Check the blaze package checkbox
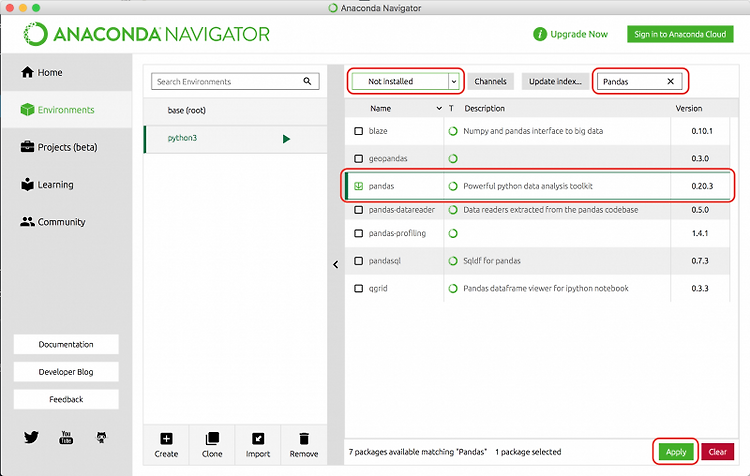Screen dimensions: 750x476 click(358, 131)
